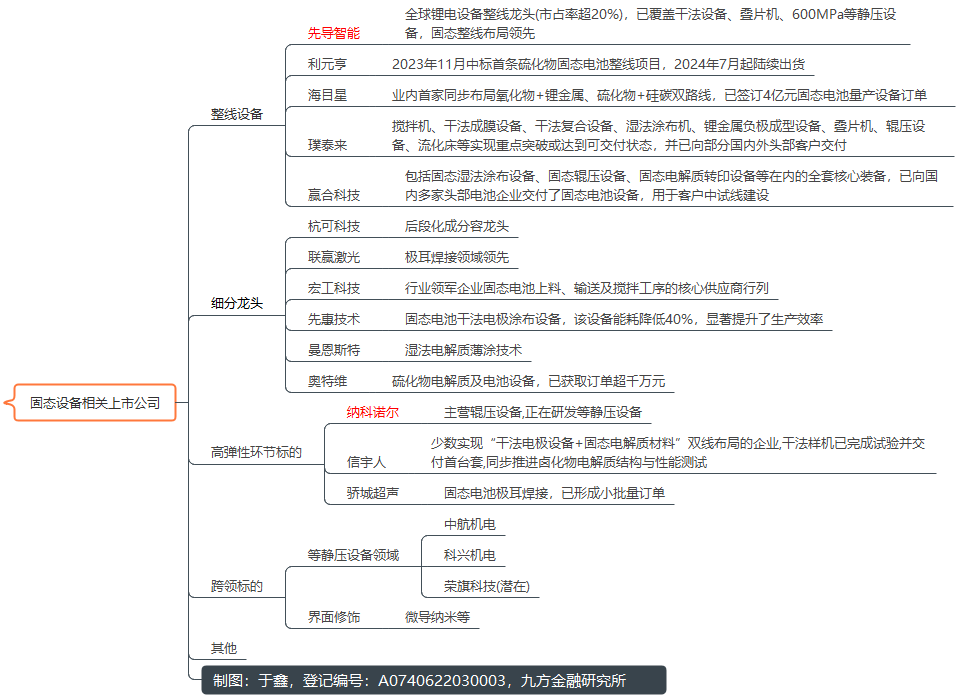
Task: Click the 先惠技术 company node
Action: [334, 319]
